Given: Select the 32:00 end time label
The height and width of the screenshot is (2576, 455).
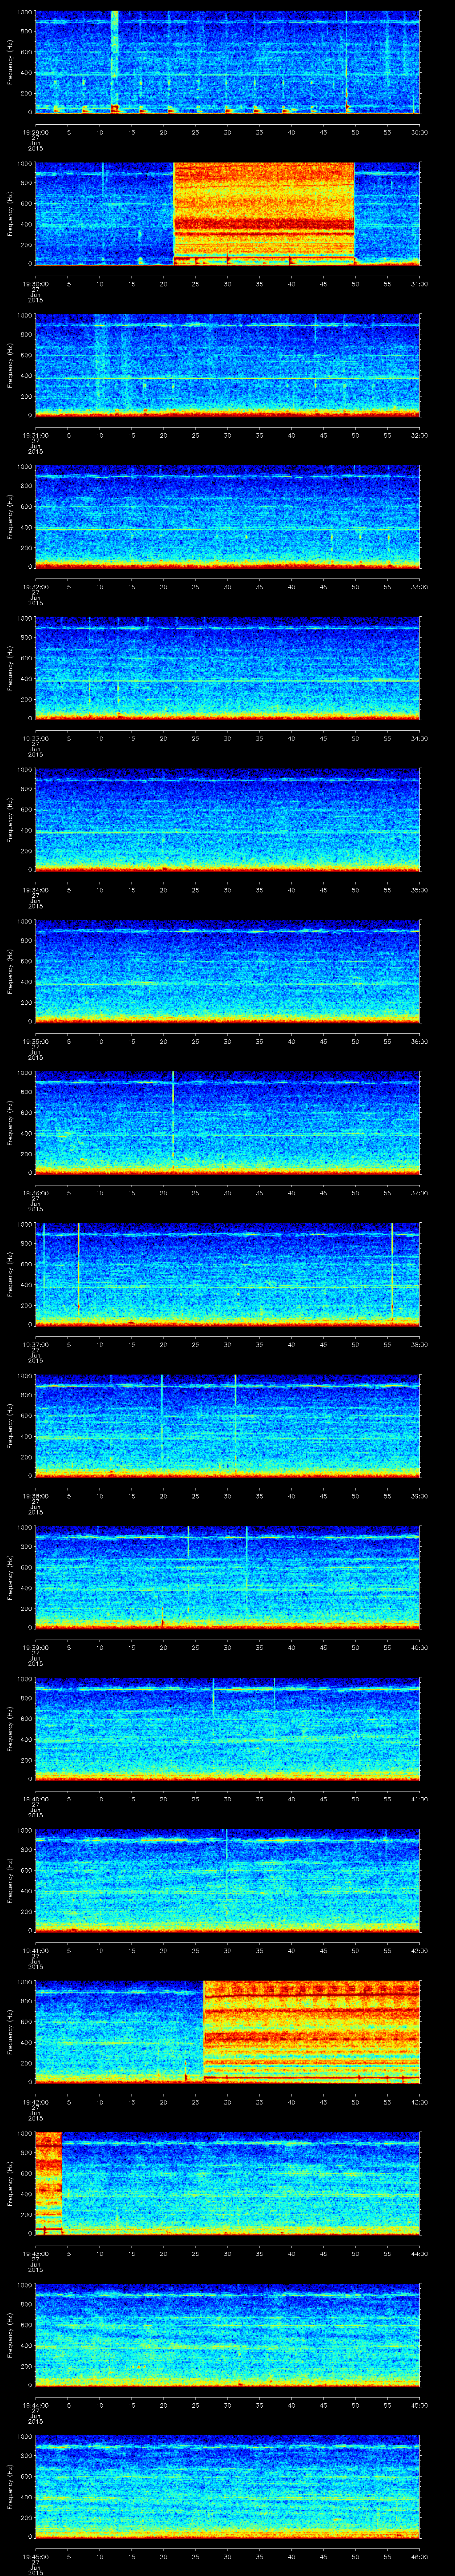Looking at the screenshot, I should (419, 435).
